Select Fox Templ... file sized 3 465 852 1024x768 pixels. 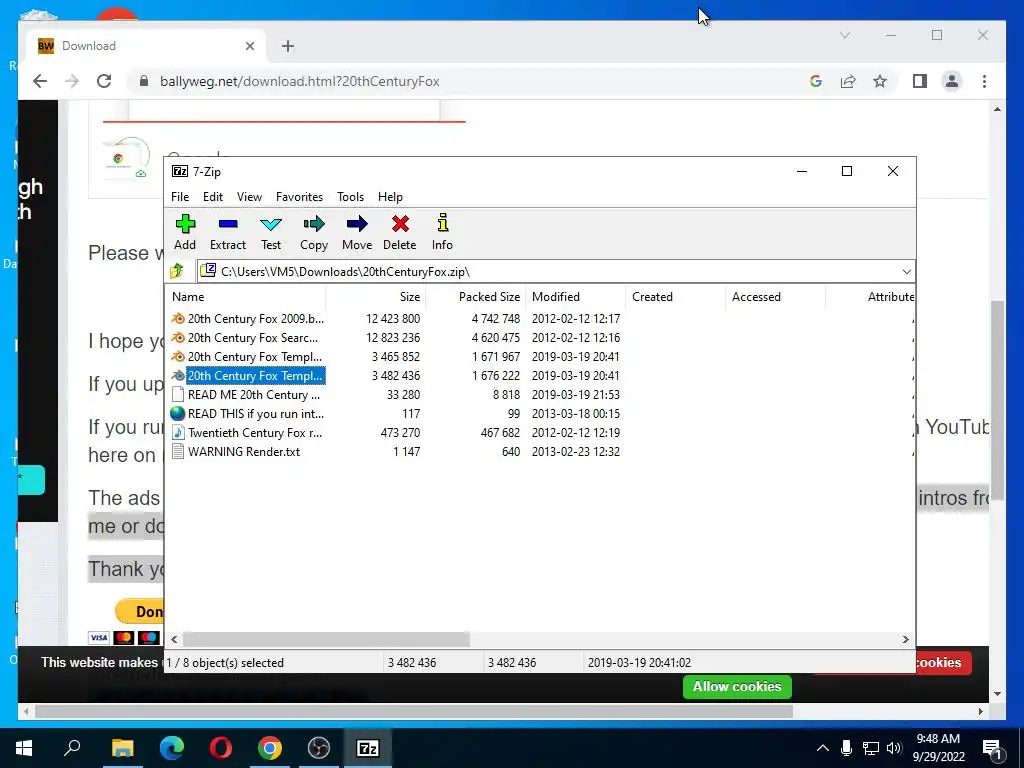click(x=255, y=357)
